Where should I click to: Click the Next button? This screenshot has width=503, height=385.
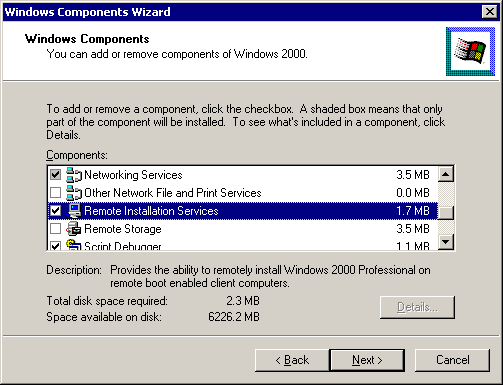coord(367,360)
